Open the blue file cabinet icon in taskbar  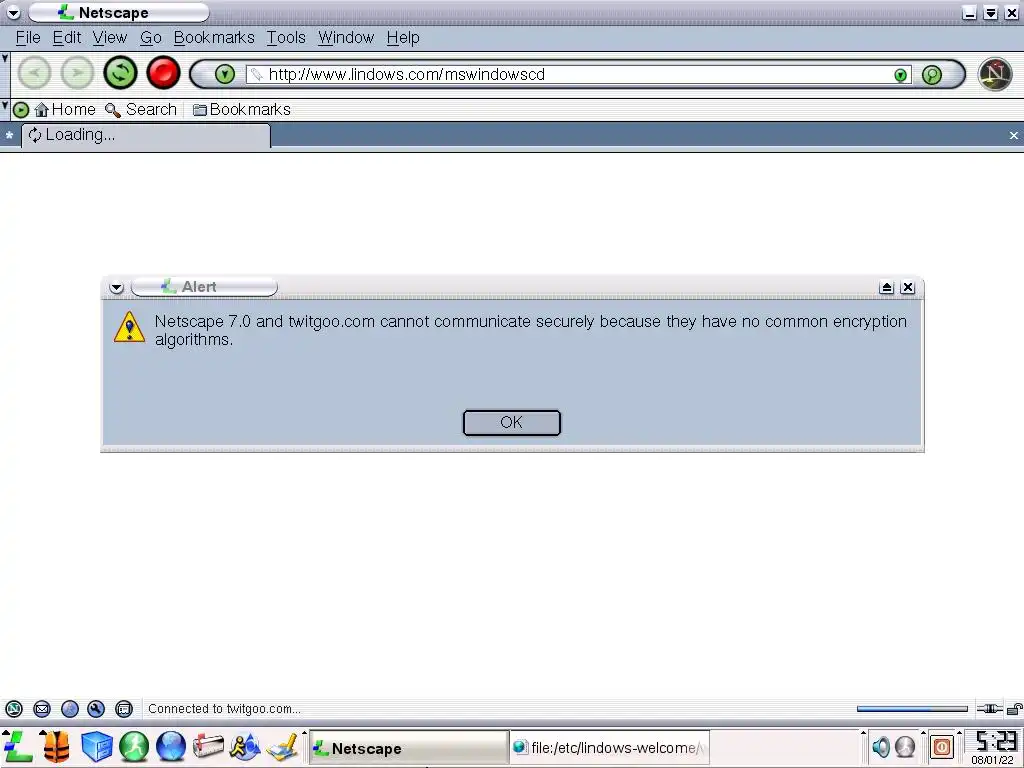tap(97, 746)
